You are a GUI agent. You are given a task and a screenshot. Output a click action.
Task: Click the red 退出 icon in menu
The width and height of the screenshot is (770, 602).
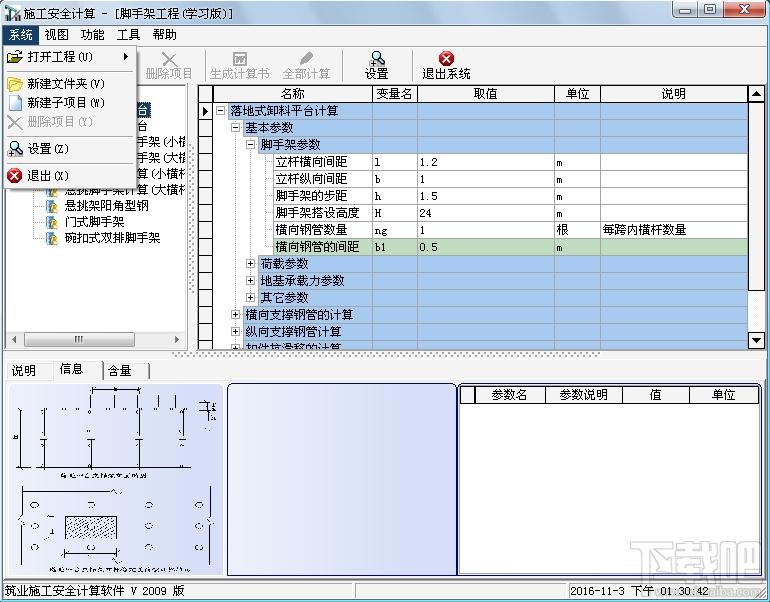(15, 175)
